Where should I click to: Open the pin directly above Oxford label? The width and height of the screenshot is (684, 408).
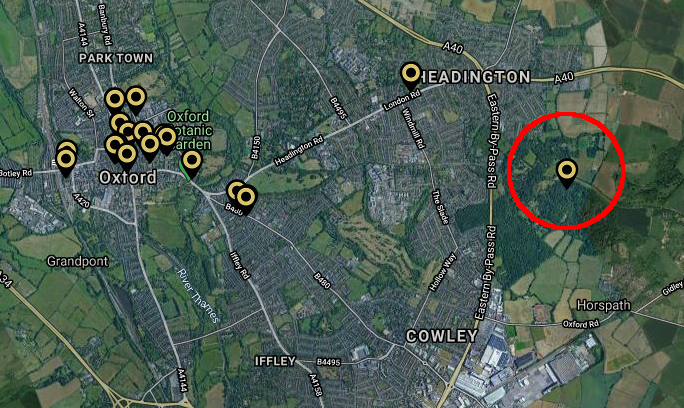pos(127,156)
